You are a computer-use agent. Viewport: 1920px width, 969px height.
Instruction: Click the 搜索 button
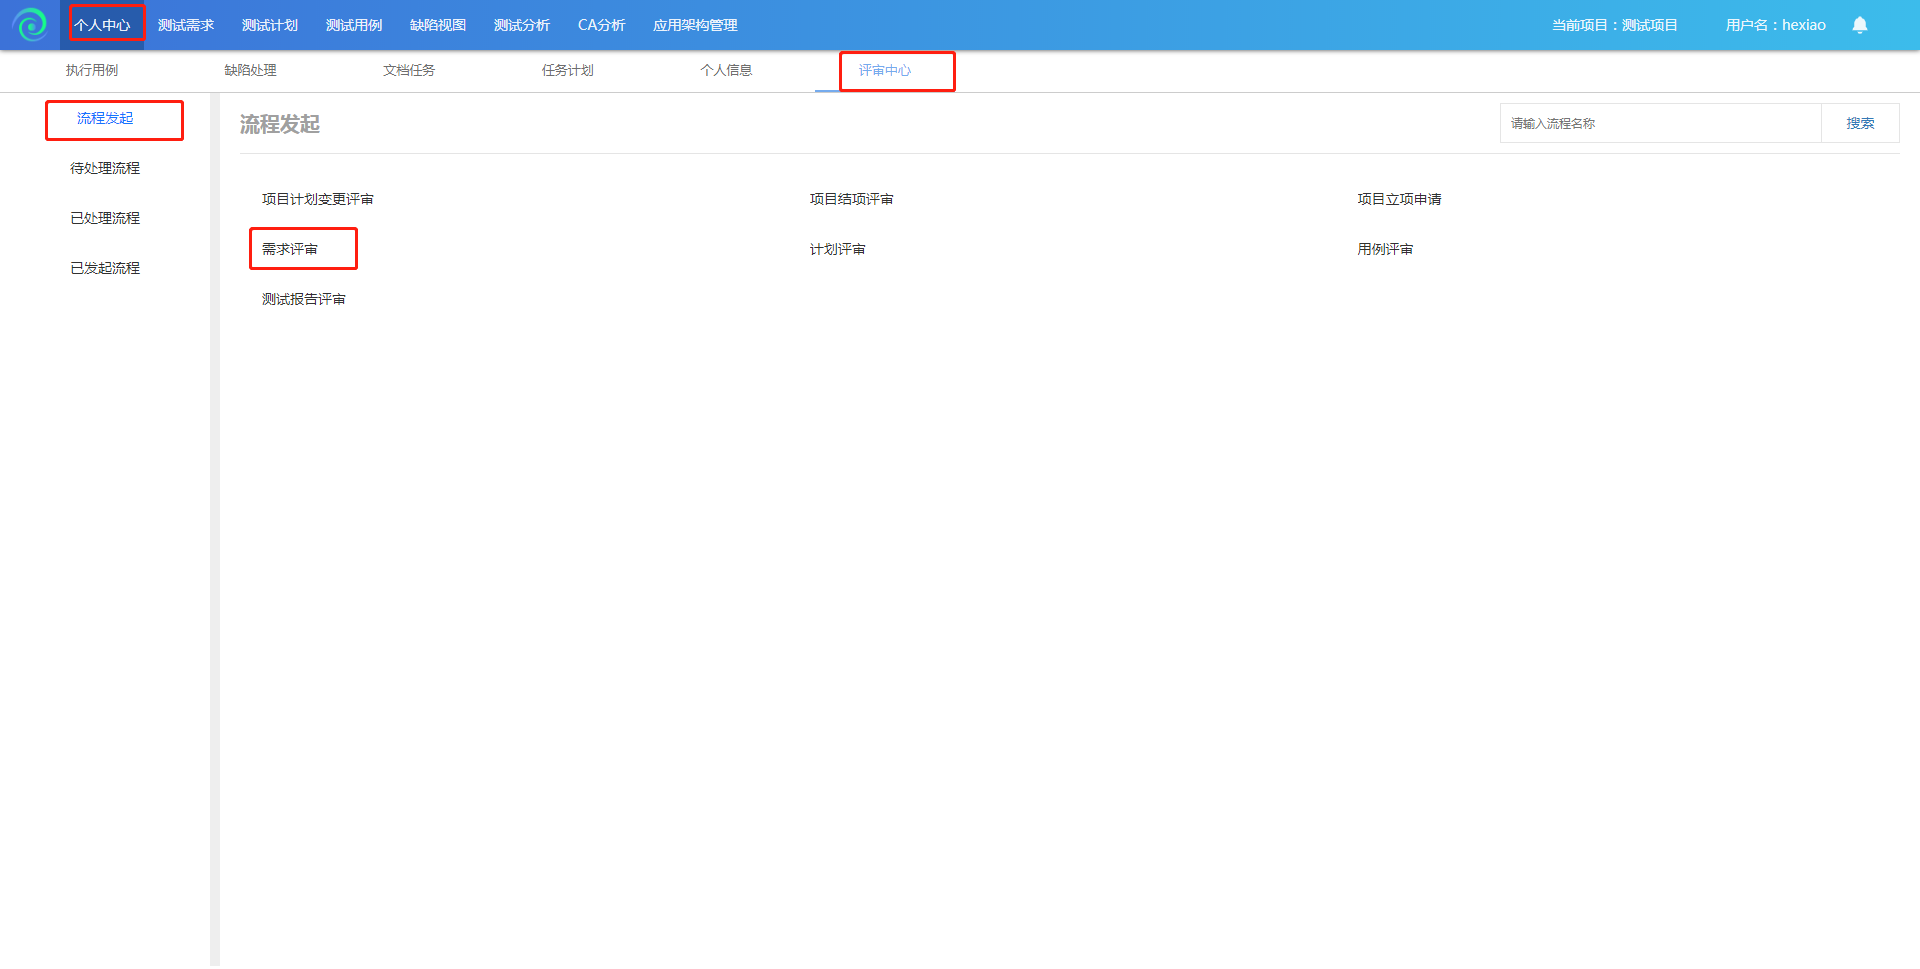[x=1860, y=123]
